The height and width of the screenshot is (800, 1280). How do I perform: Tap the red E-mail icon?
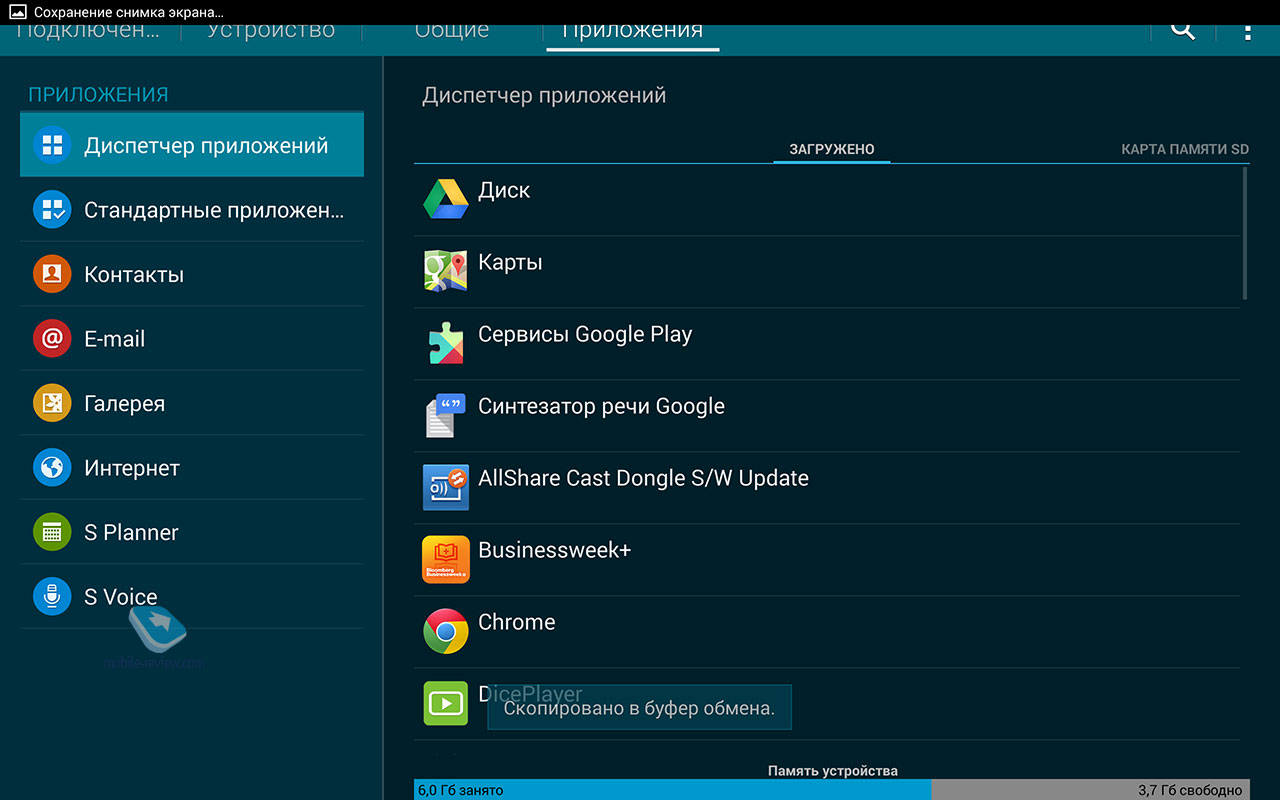tap(52, 339)
